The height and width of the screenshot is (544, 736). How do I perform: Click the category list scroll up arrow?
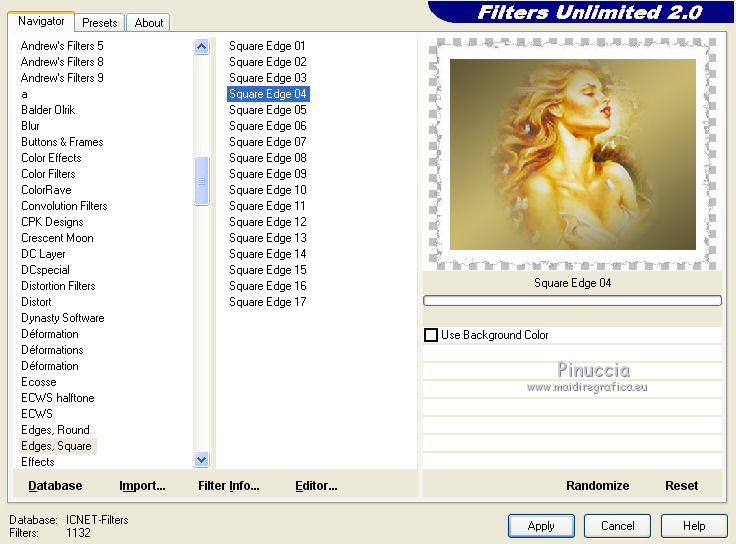tap(201, 46)
